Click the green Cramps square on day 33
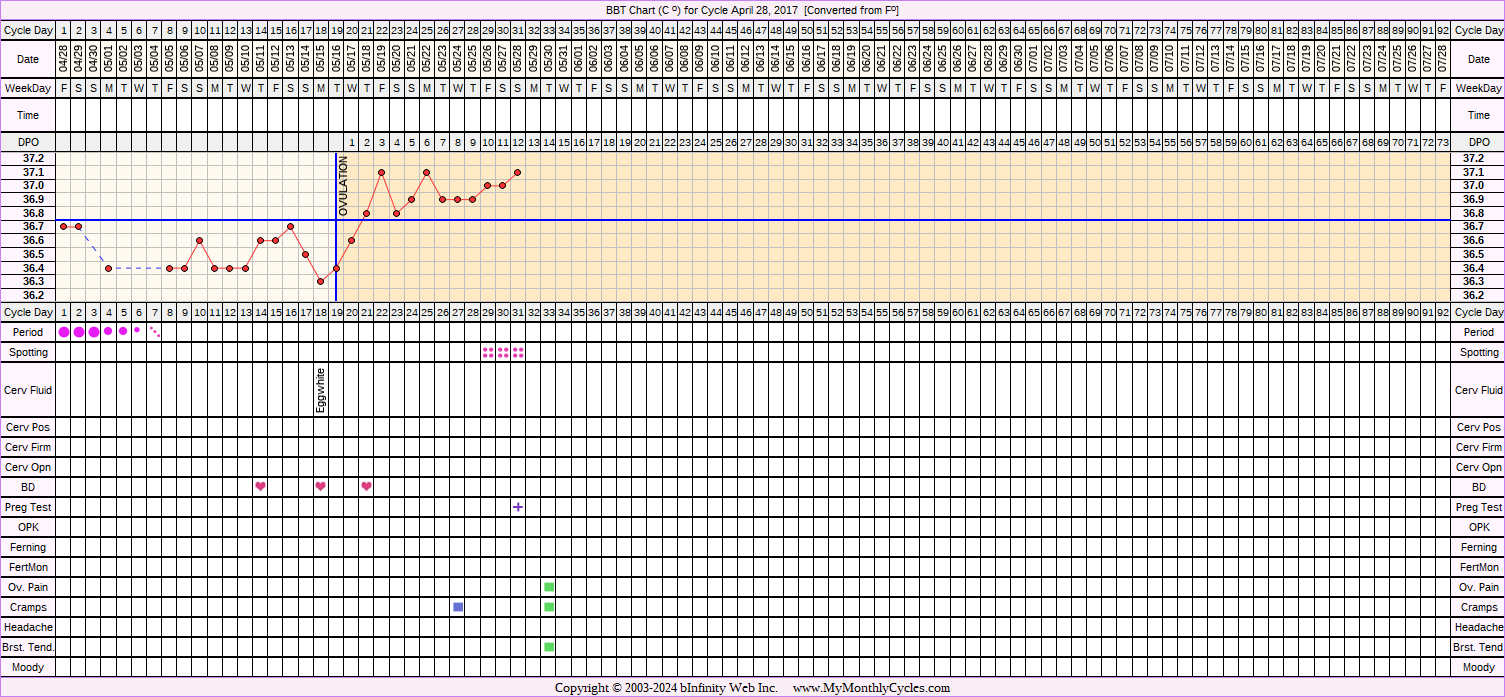Image resolution: width=1505 pixels, height=697 pixels. pyautogui.click(x=549, y=607)
